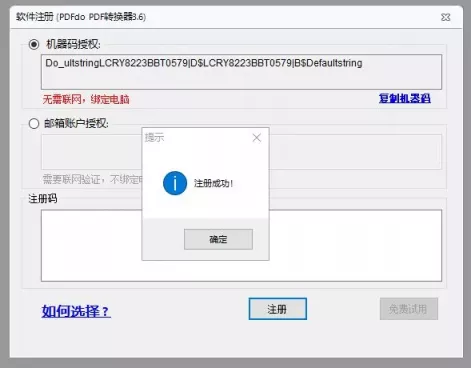Select the 机器码授权 radio button
The width and height of the screenshot is (471, 368).
pyautogui.click(x=34, y=44)
